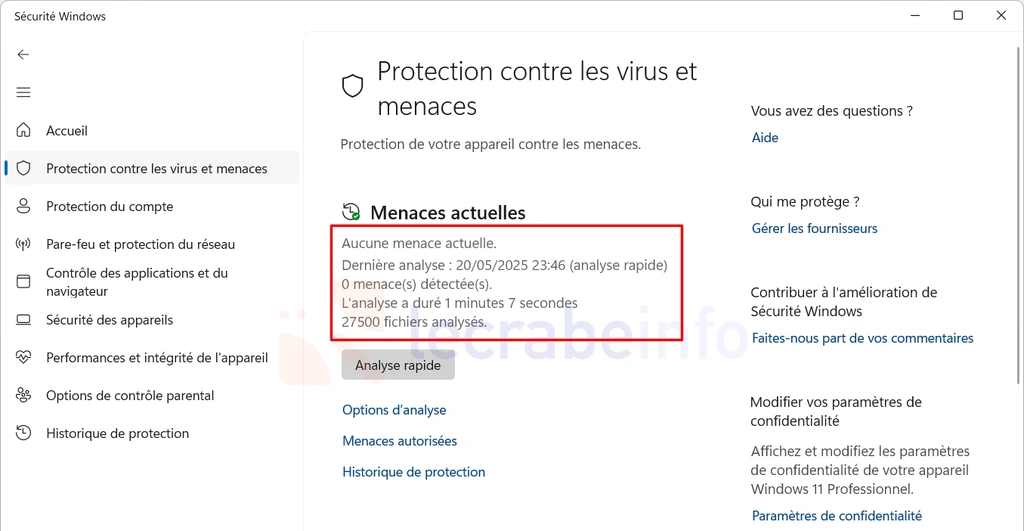
Task: Click the Protection du compte person icon
Action: pyautogui.click(x=24, y=206)
